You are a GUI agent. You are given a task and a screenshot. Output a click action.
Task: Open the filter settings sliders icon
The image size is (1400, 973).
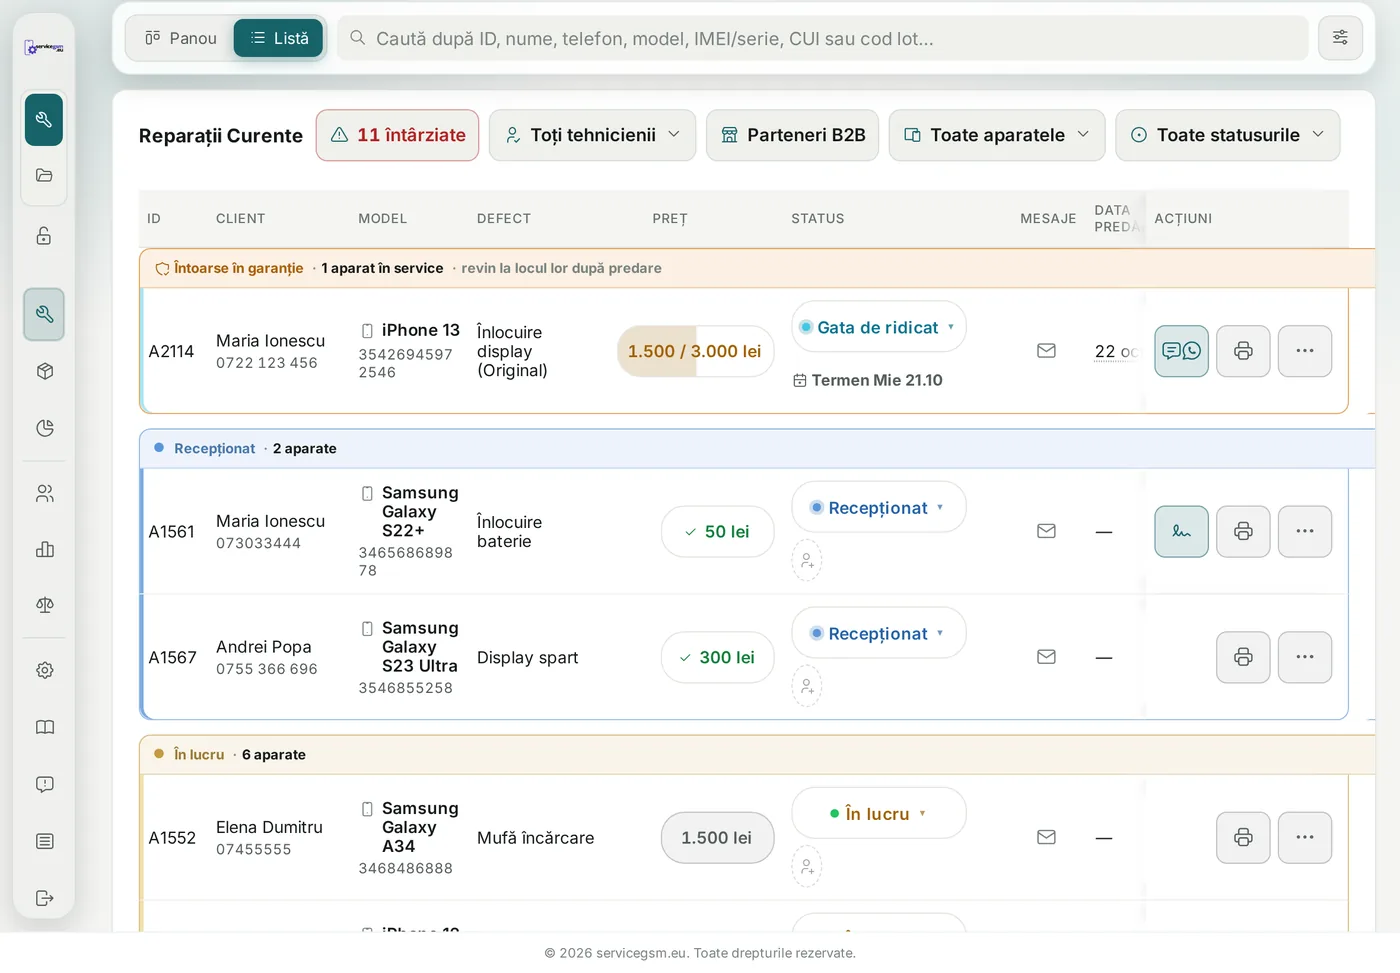pyautogui.click(x=1340, y=38)
